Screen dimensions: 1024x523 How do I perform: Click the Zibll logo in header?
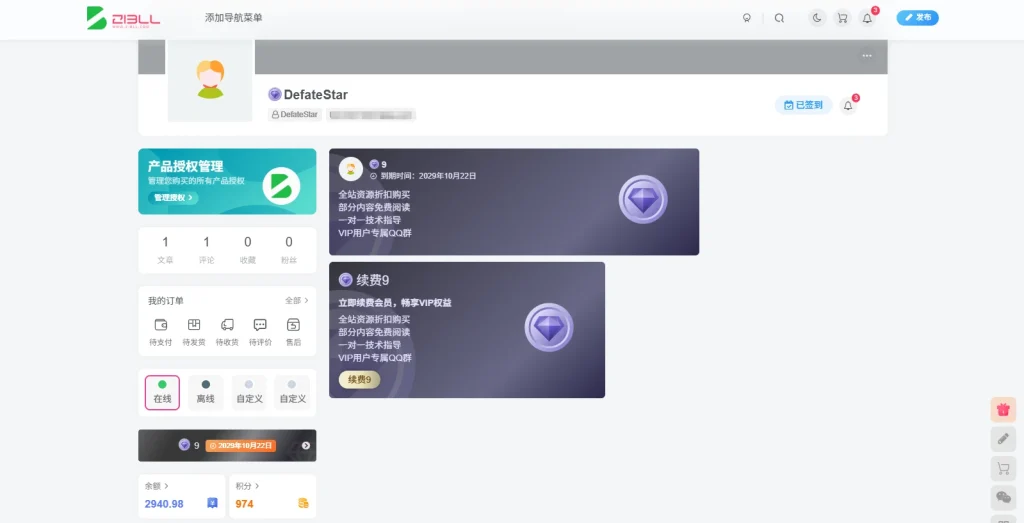pos(122,18)
